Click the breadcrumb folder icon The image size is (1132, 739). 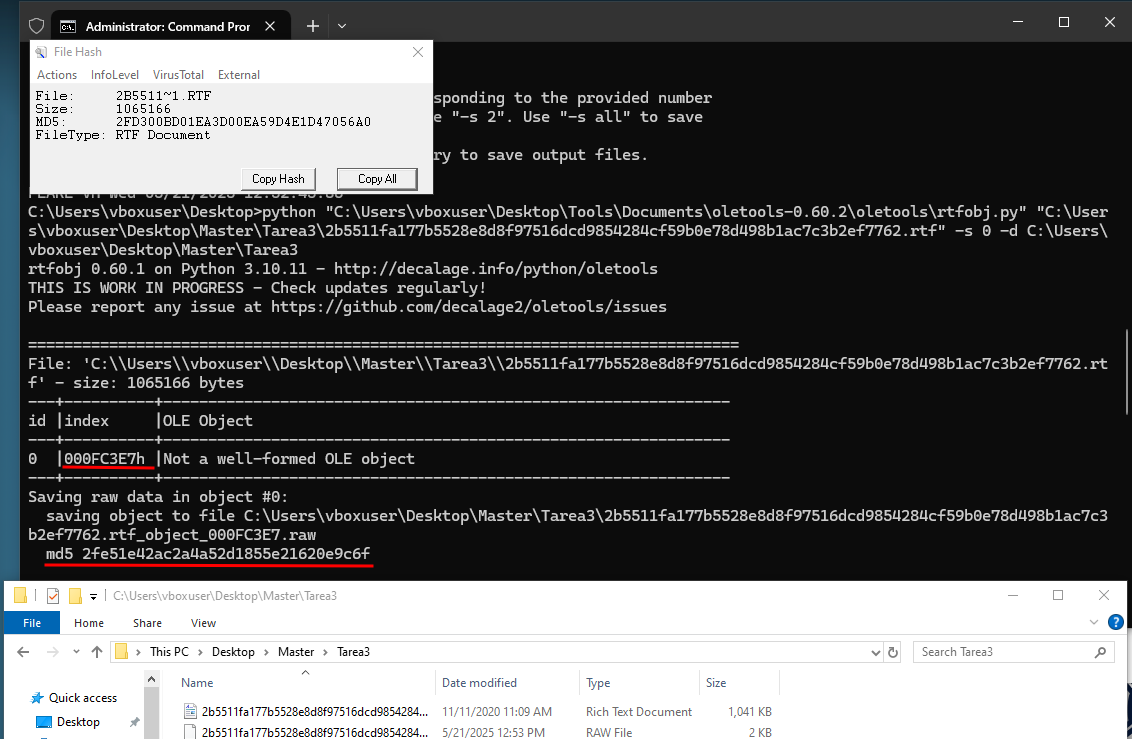point(121,652)
